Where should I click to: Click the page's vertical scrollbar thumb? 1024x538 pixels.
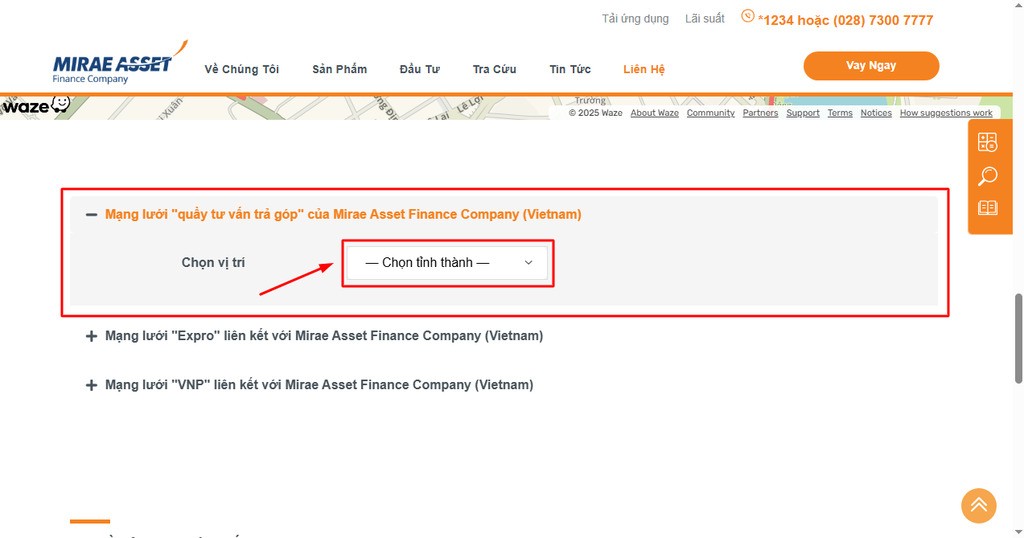pyautogui.click(x=1018, y=338)
